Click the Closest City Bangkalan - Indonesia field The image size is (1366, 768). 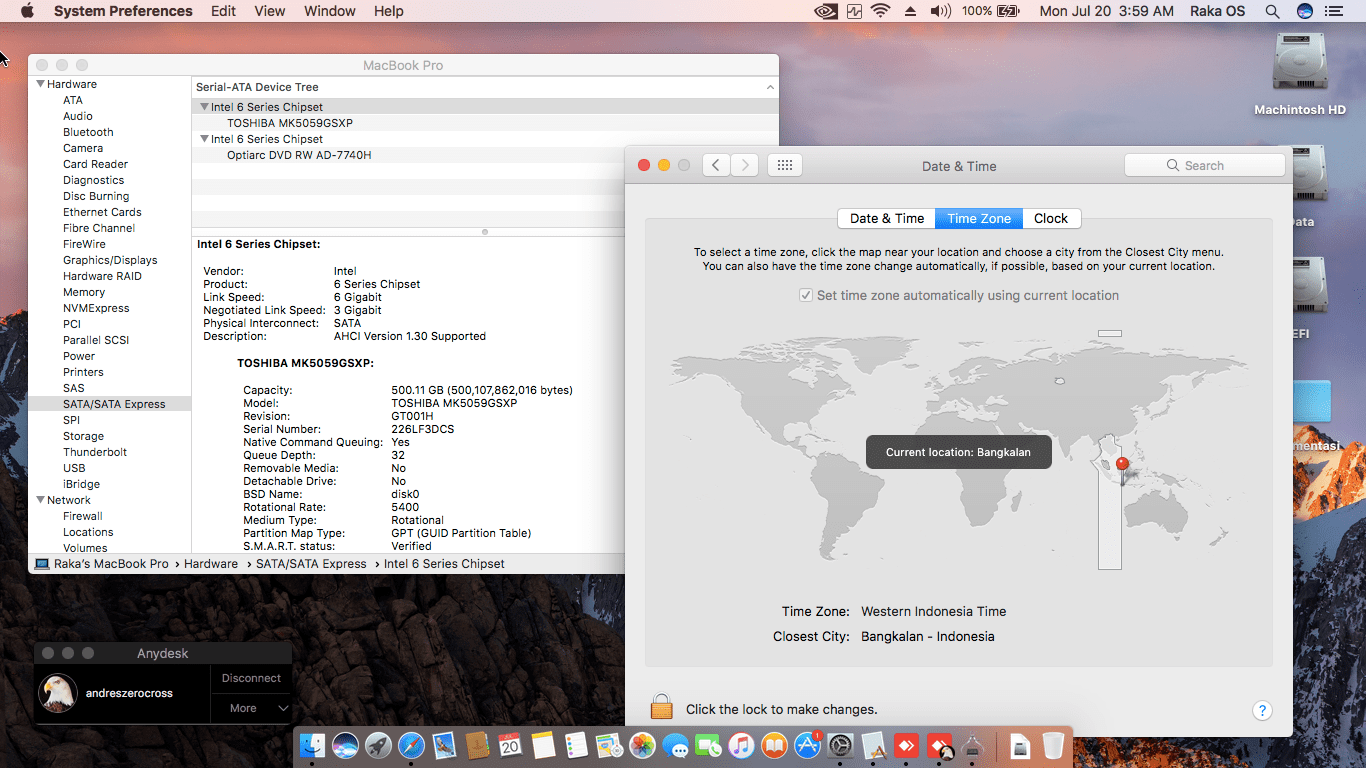[x=928, y=637]
